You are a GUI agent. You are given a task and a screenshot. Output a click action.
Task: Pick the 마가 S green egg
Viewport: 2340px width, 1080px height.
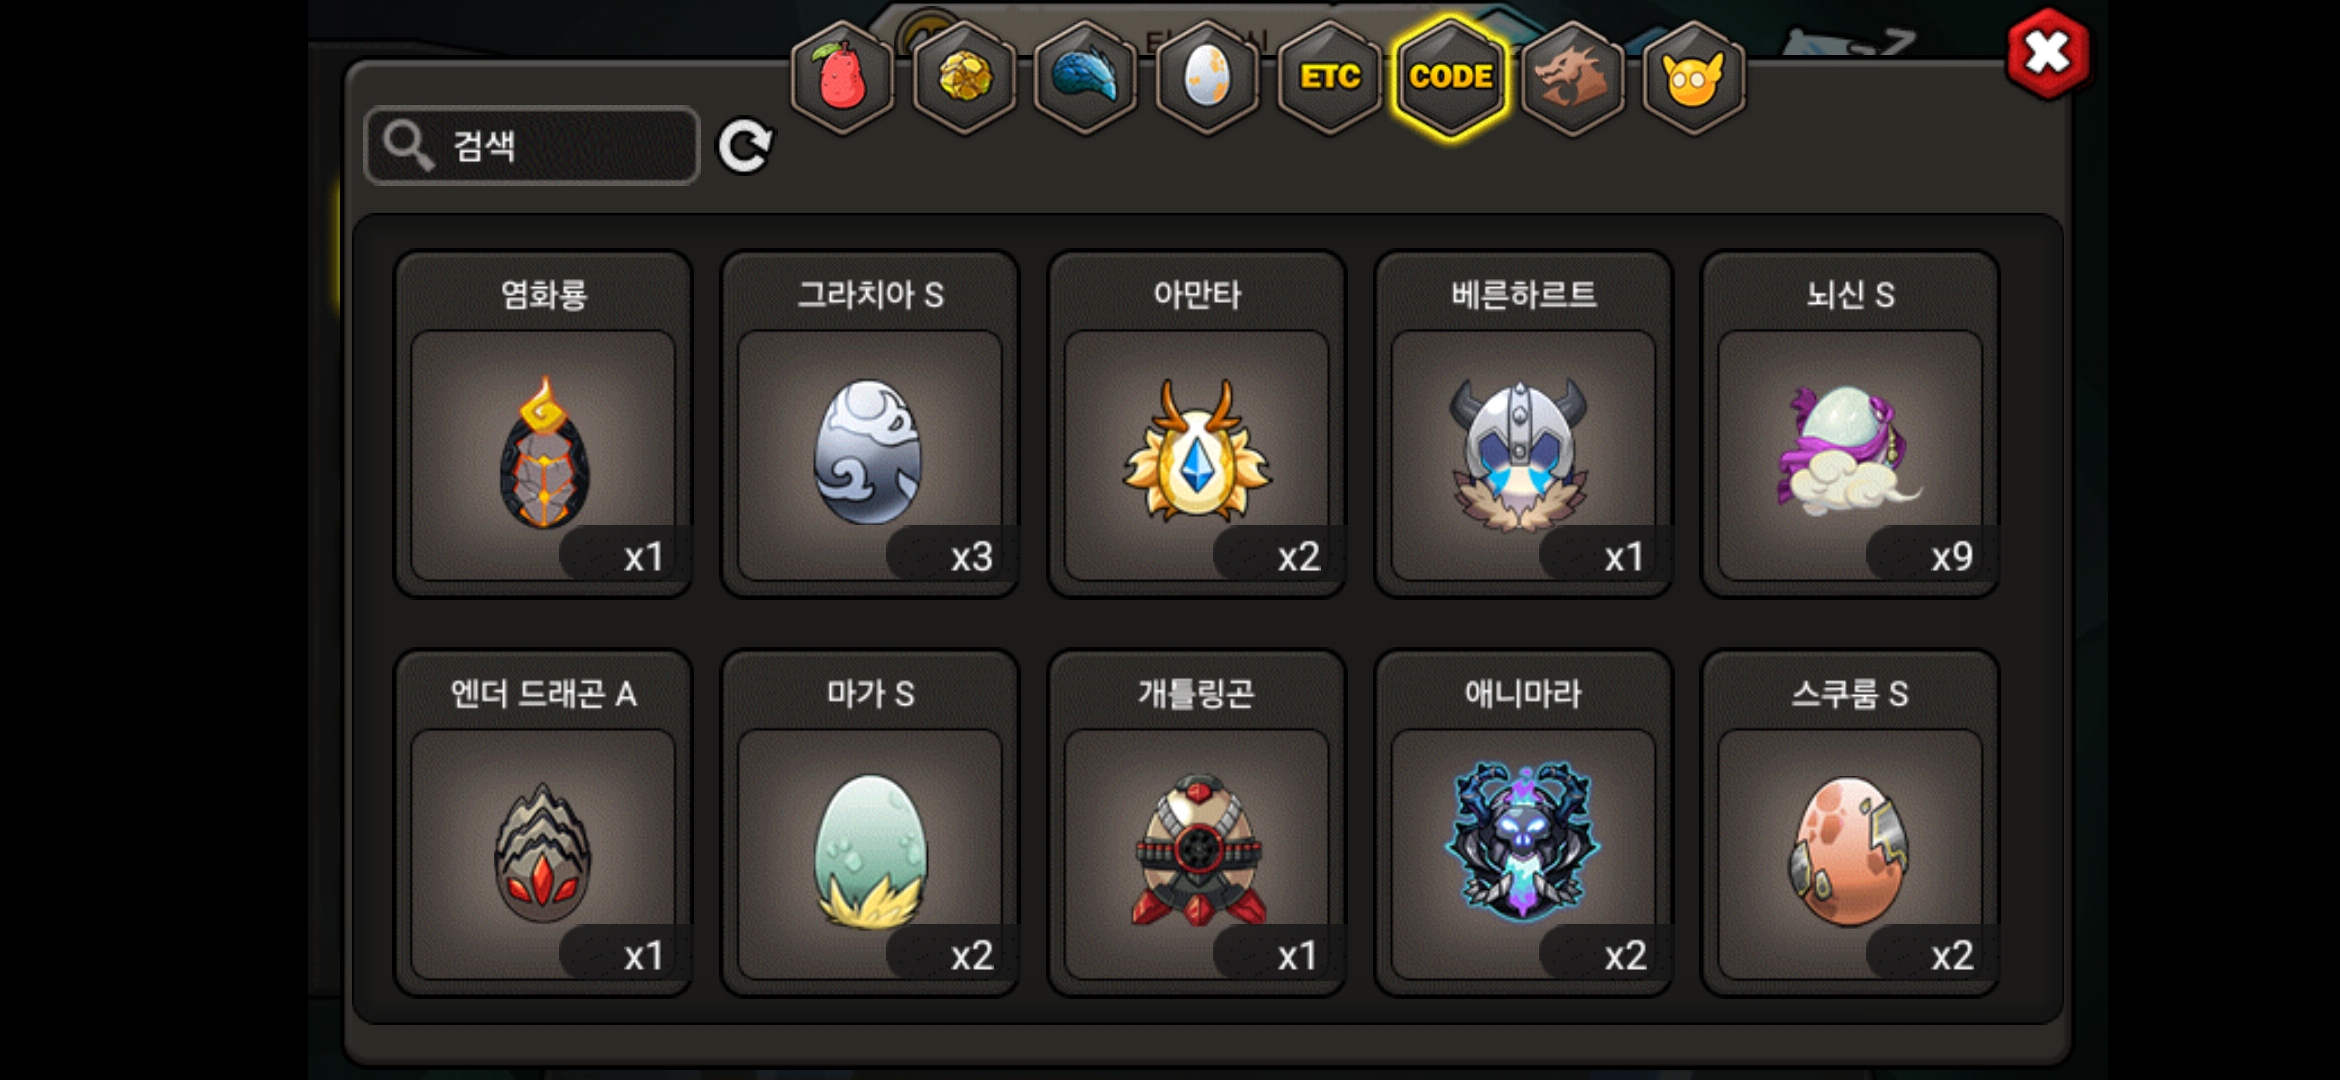[x=870, y=823]
